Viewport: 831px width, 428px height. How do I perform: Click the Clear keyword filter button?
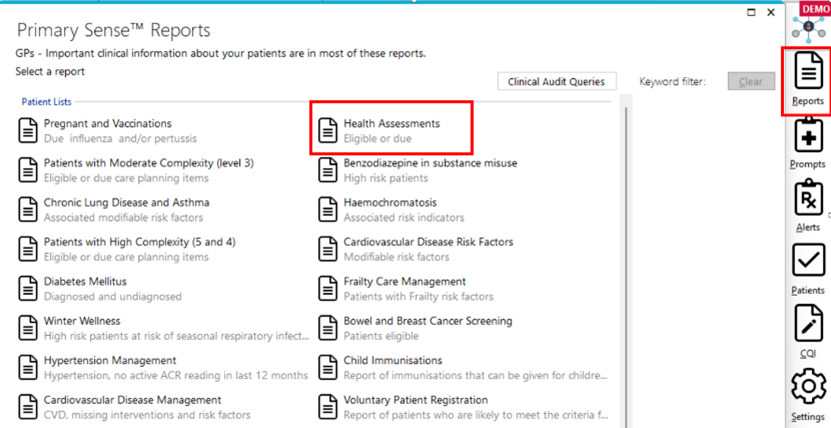pyautogui.click(x=751, y=82)
